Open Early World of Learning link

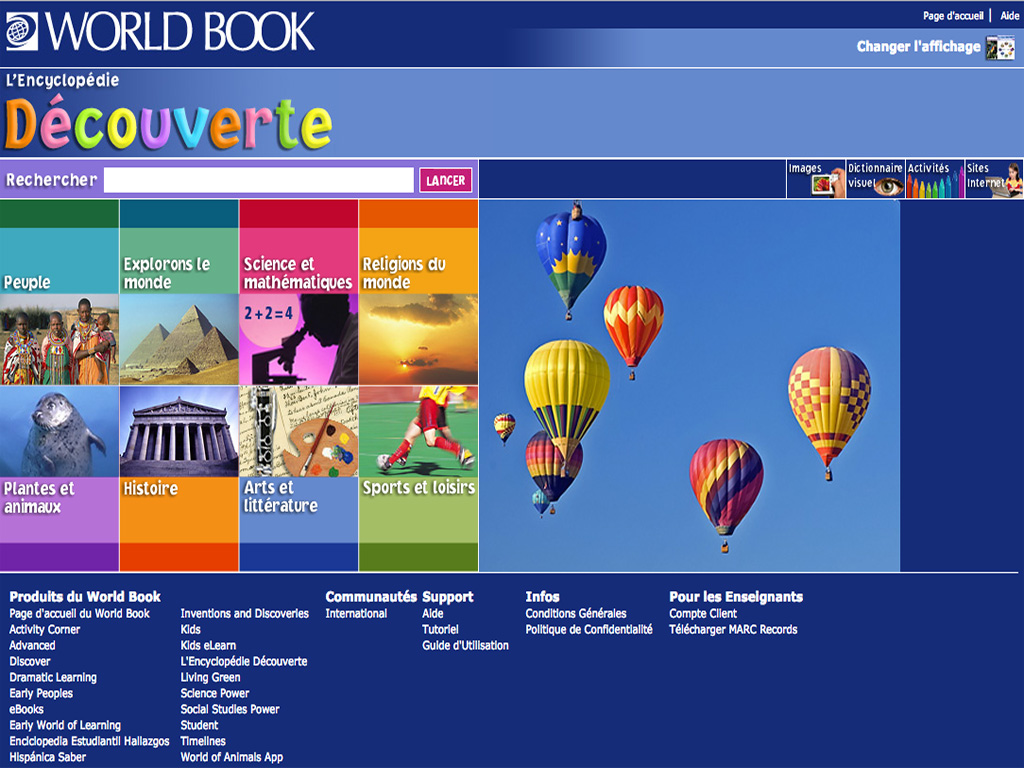click(x=65, y=725)
